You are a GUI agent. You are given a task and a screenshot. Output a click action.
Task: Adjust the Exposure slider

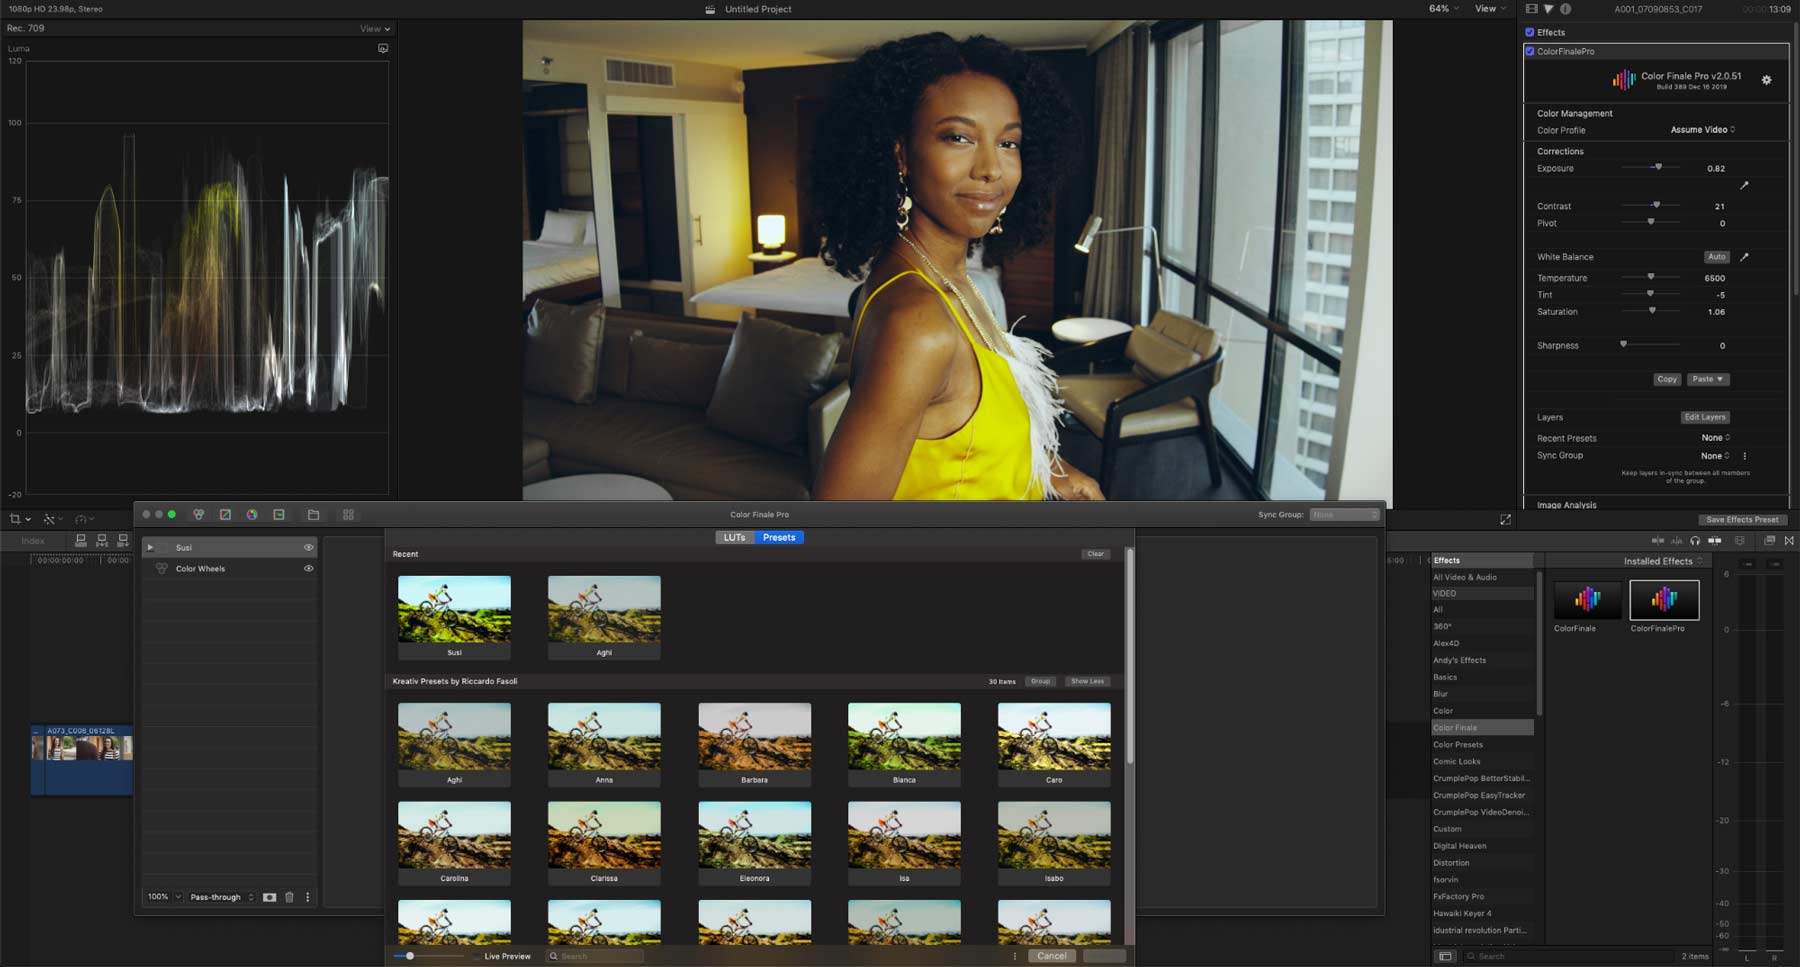1650,167
